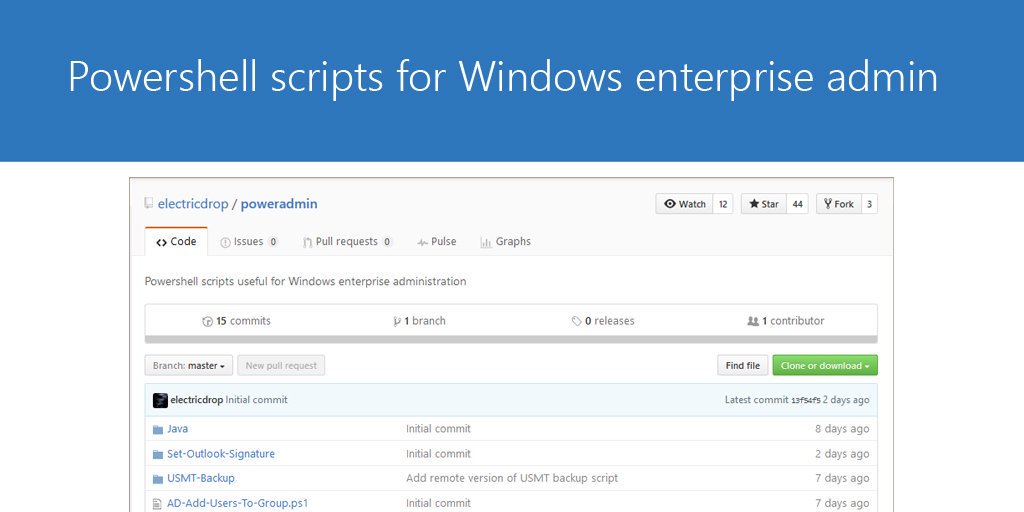This screenshot has height=512, width=1024.
Task: Click '2 days ago' in Set-Outlook-Signature row
Action: [x=842, y=454]
